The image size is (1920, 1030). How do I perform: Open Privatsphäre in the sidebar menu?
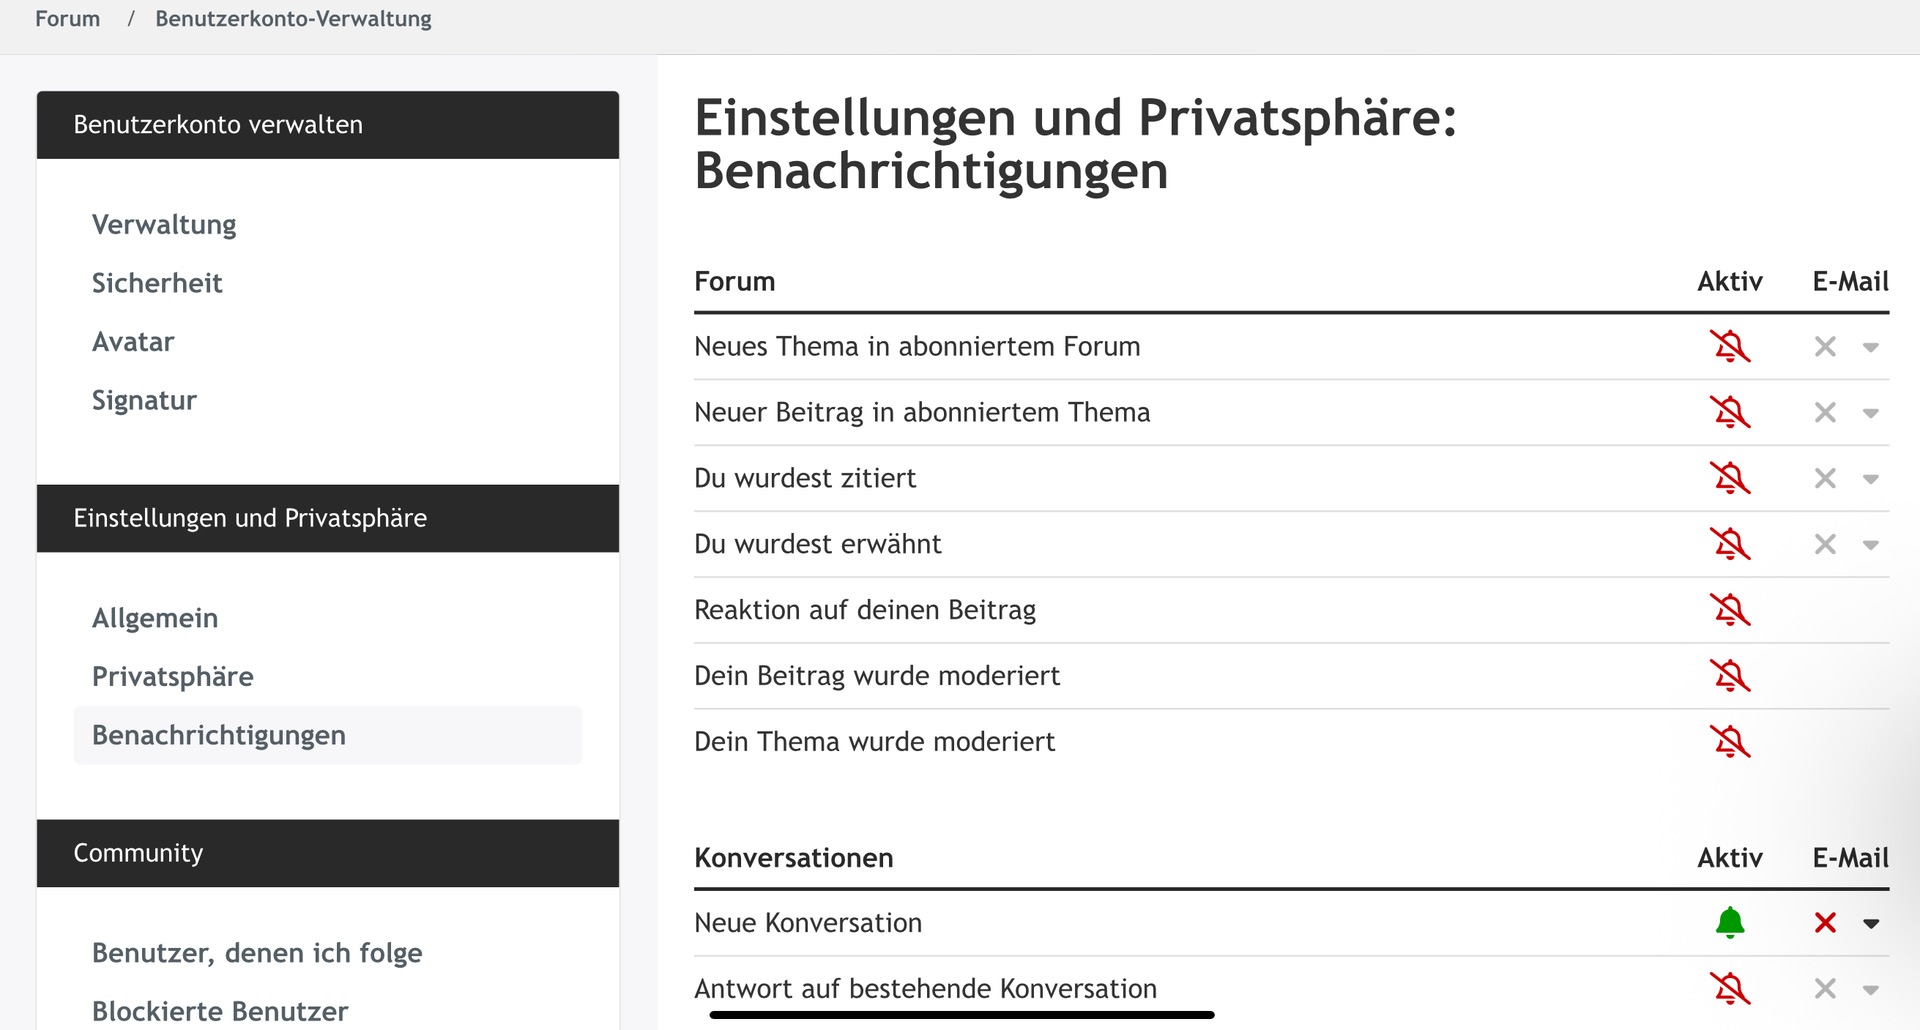173,677
